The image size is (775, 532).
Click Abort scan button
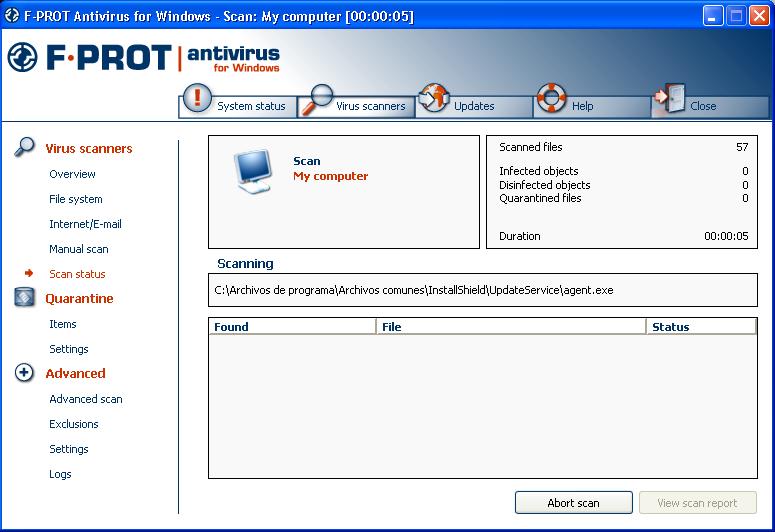point(573,502)
